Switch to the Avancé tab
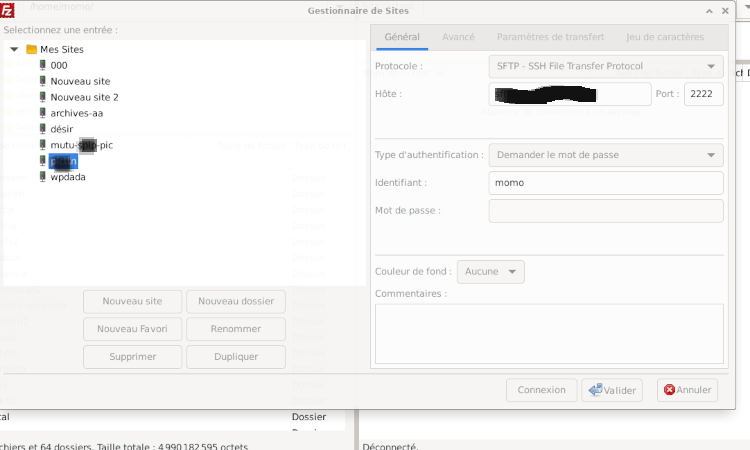Image resolution: width=750 pixels, height=450 pixels. tap(458, 37)
